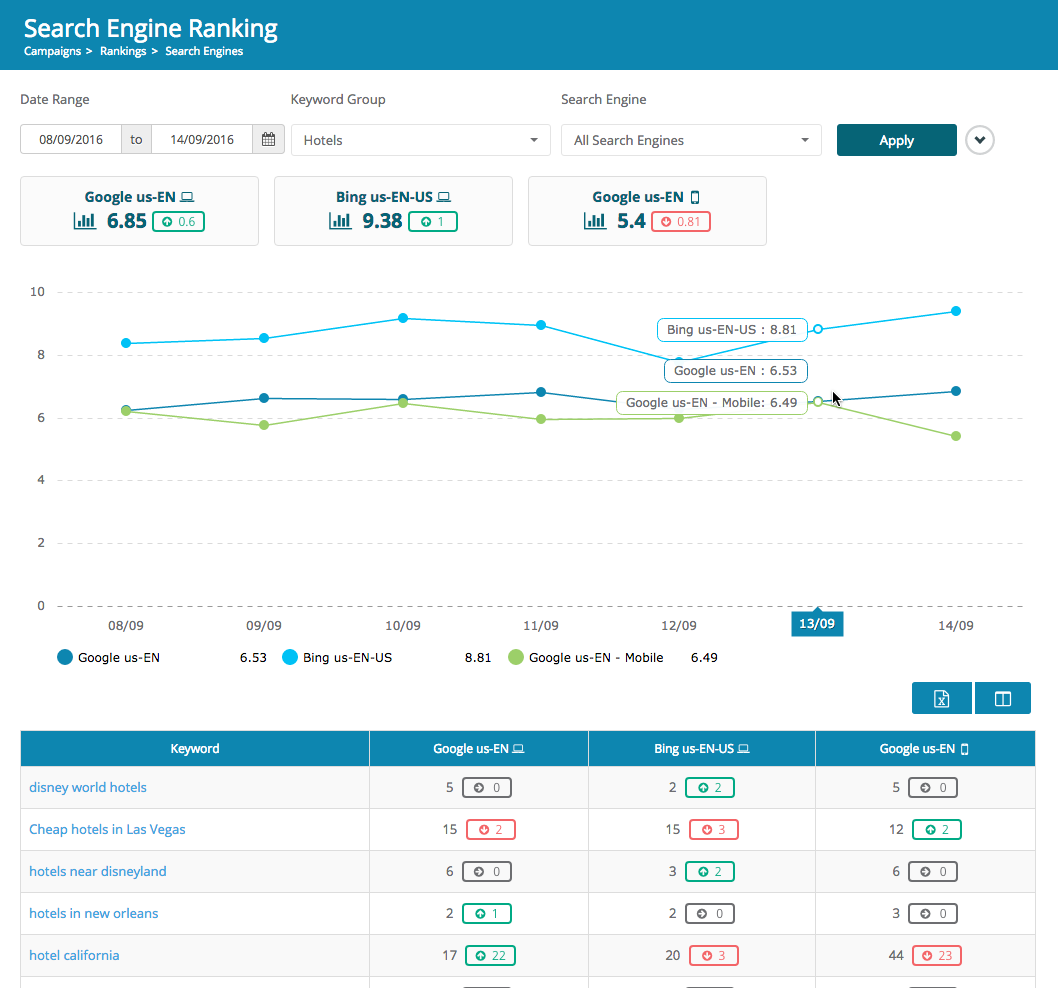Screen dimensions: 1058x988
Task: Click the Excel export icon button
Action: point(941,699)
